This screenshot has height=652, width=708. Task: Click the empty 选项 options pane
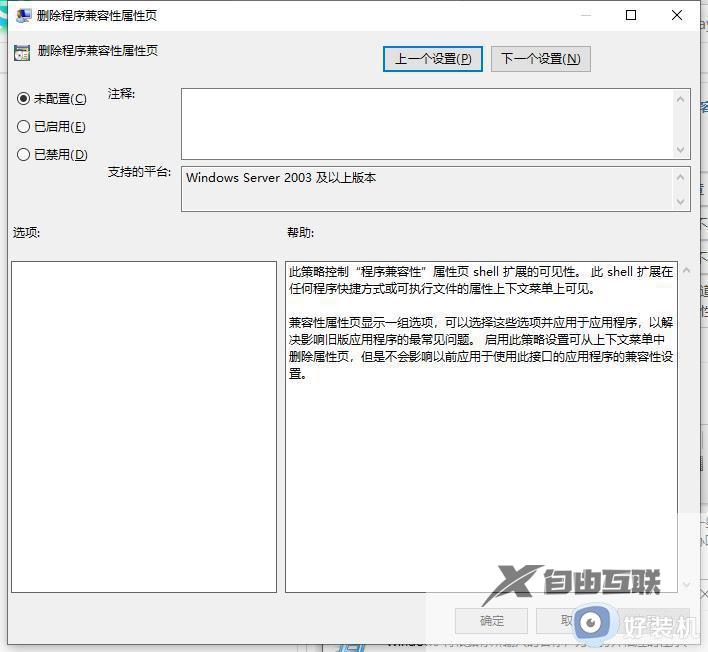(x=144, y=427)
